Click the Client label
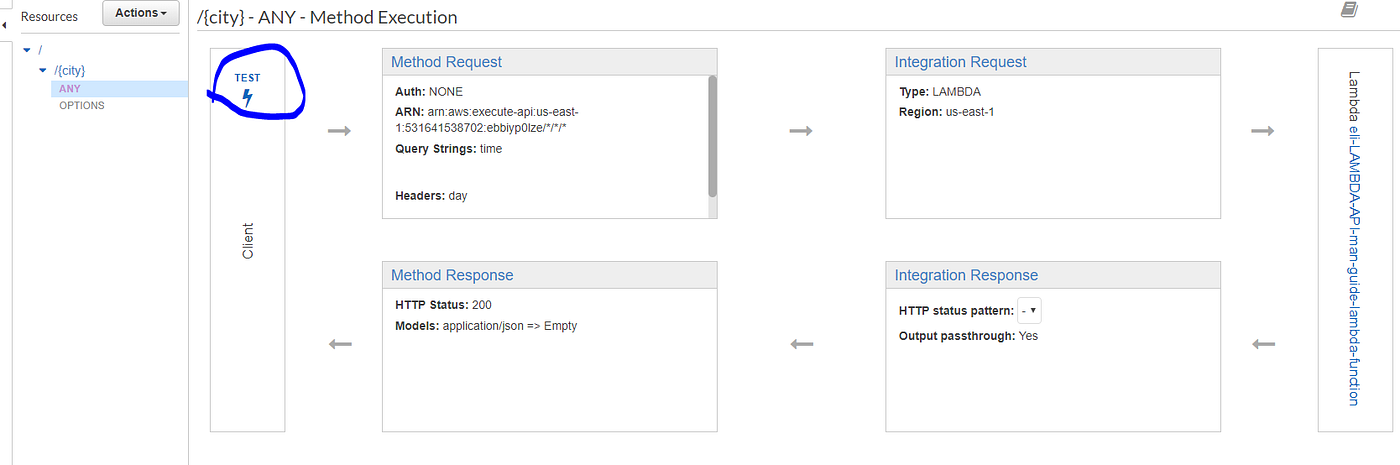 248,241
